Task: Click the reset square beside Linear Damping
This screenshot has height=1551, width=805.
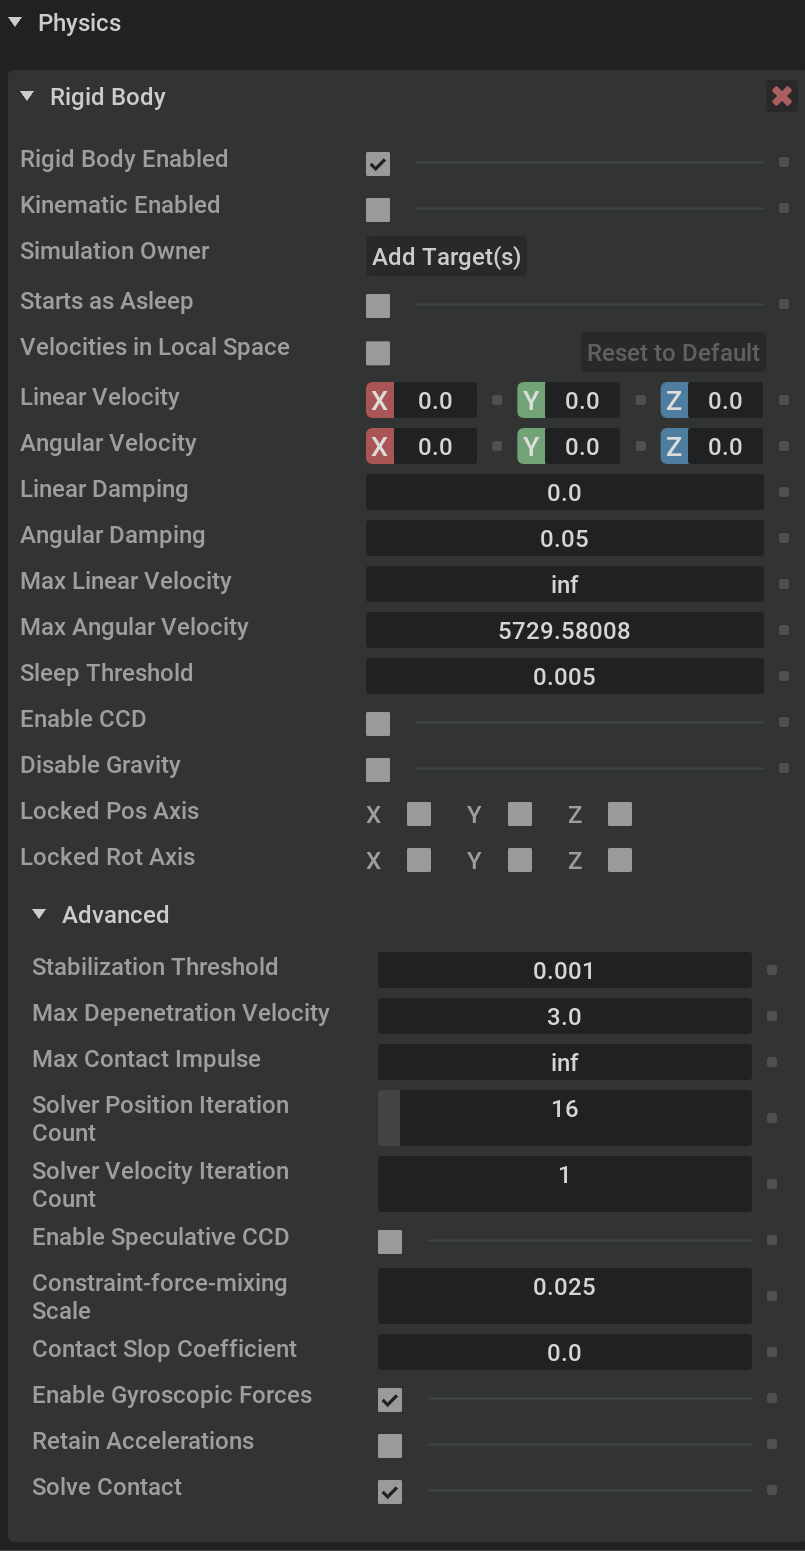Action: point(784,493)
